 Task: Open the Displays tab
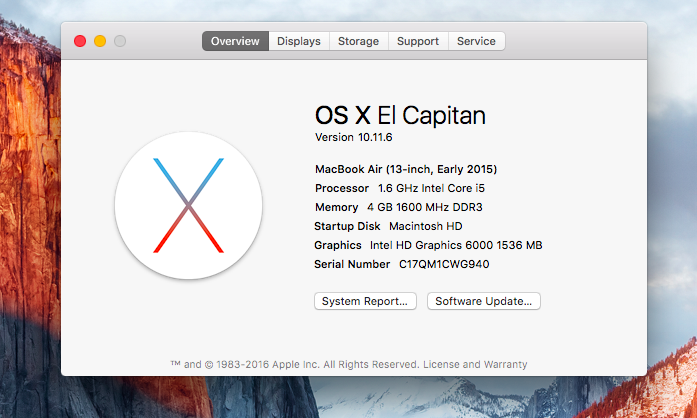(299, 41)
